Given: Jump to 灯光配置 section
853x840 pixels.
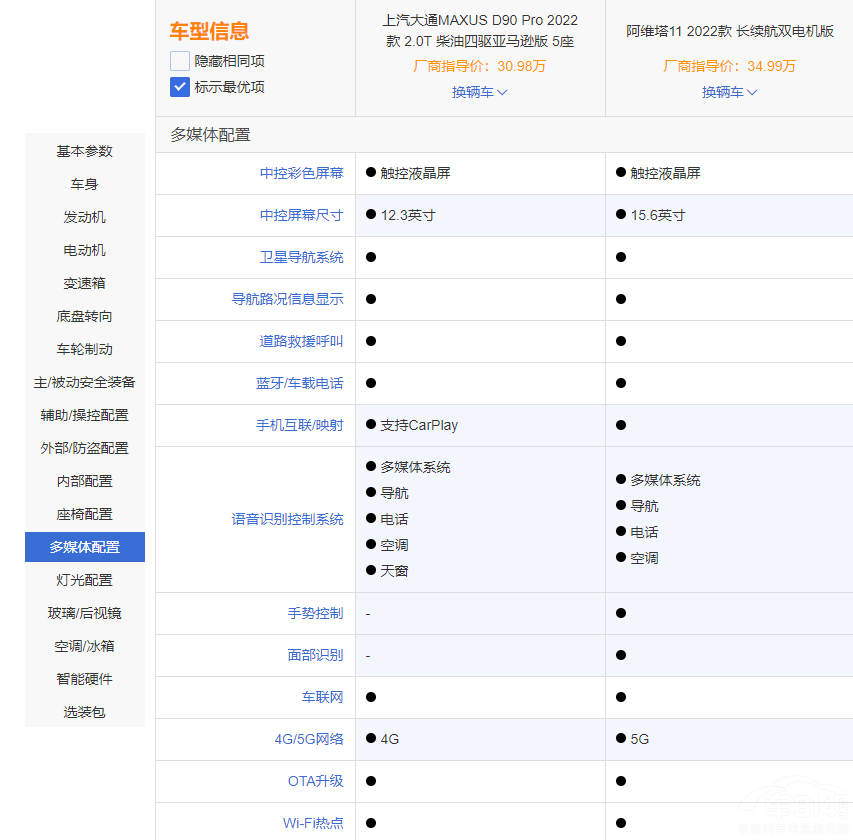Looking at the screenshot, I should [x=85, y=580].
